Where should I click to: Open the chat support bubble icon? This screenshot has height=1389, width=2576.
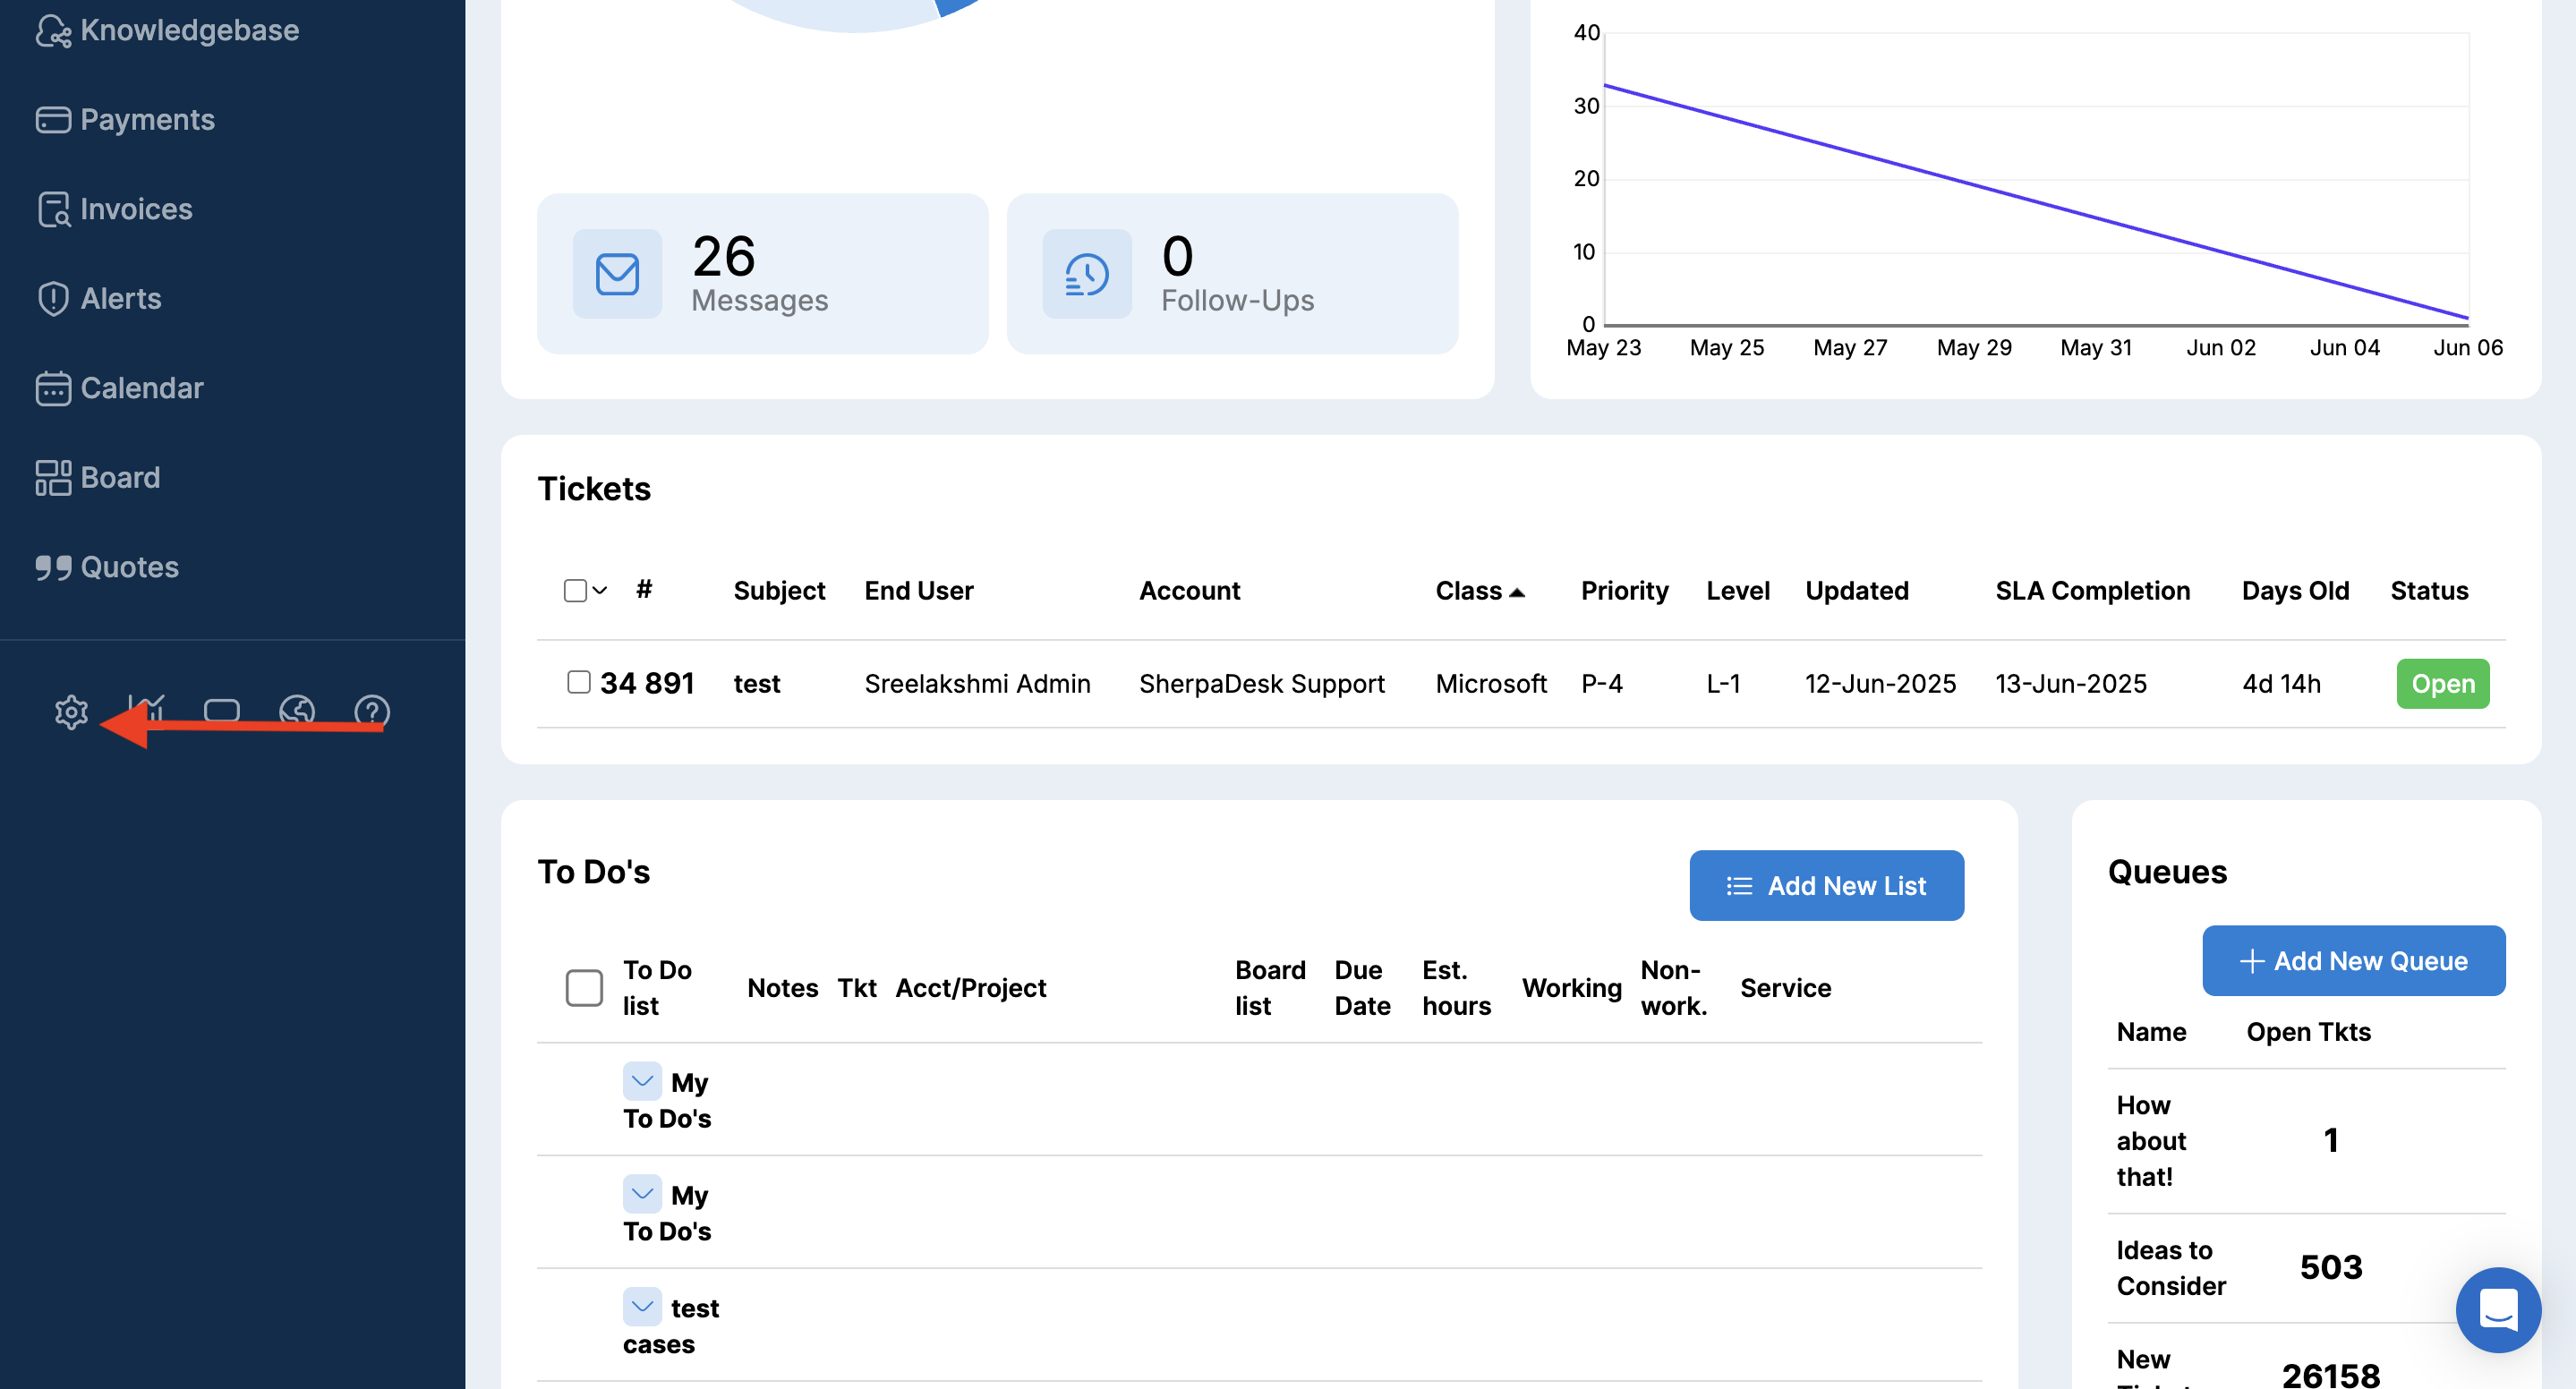[2497, 1309]
